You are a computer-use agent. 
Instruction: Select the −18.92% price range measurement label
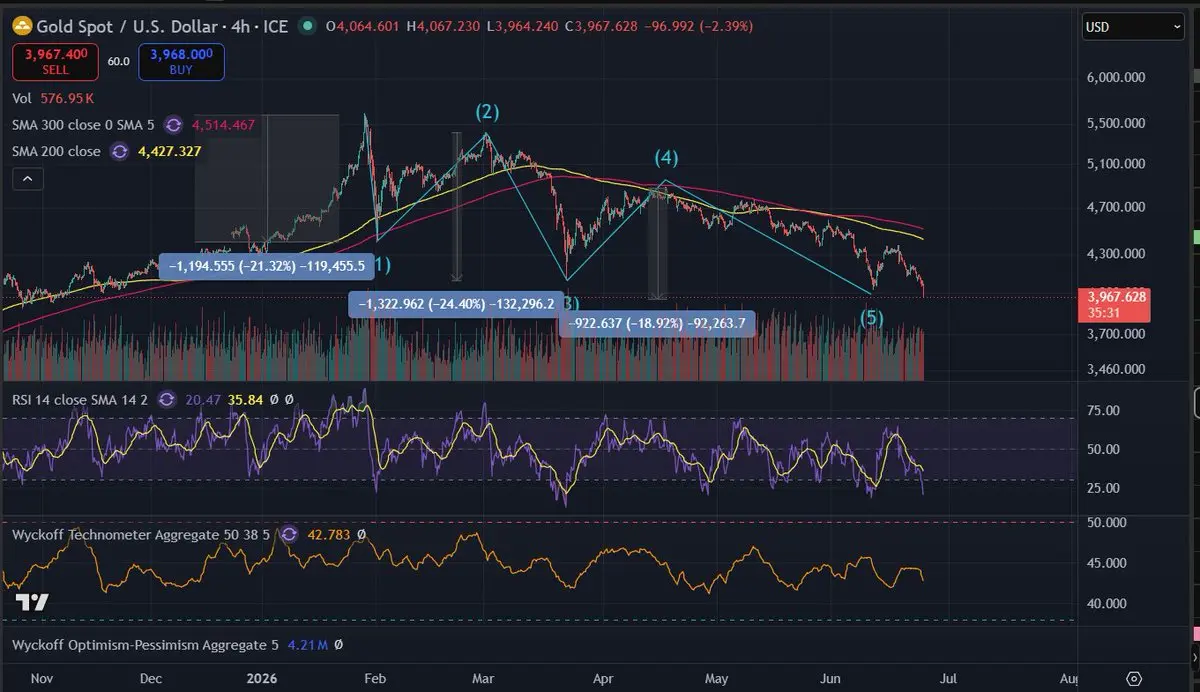click(x=656, y=323)
